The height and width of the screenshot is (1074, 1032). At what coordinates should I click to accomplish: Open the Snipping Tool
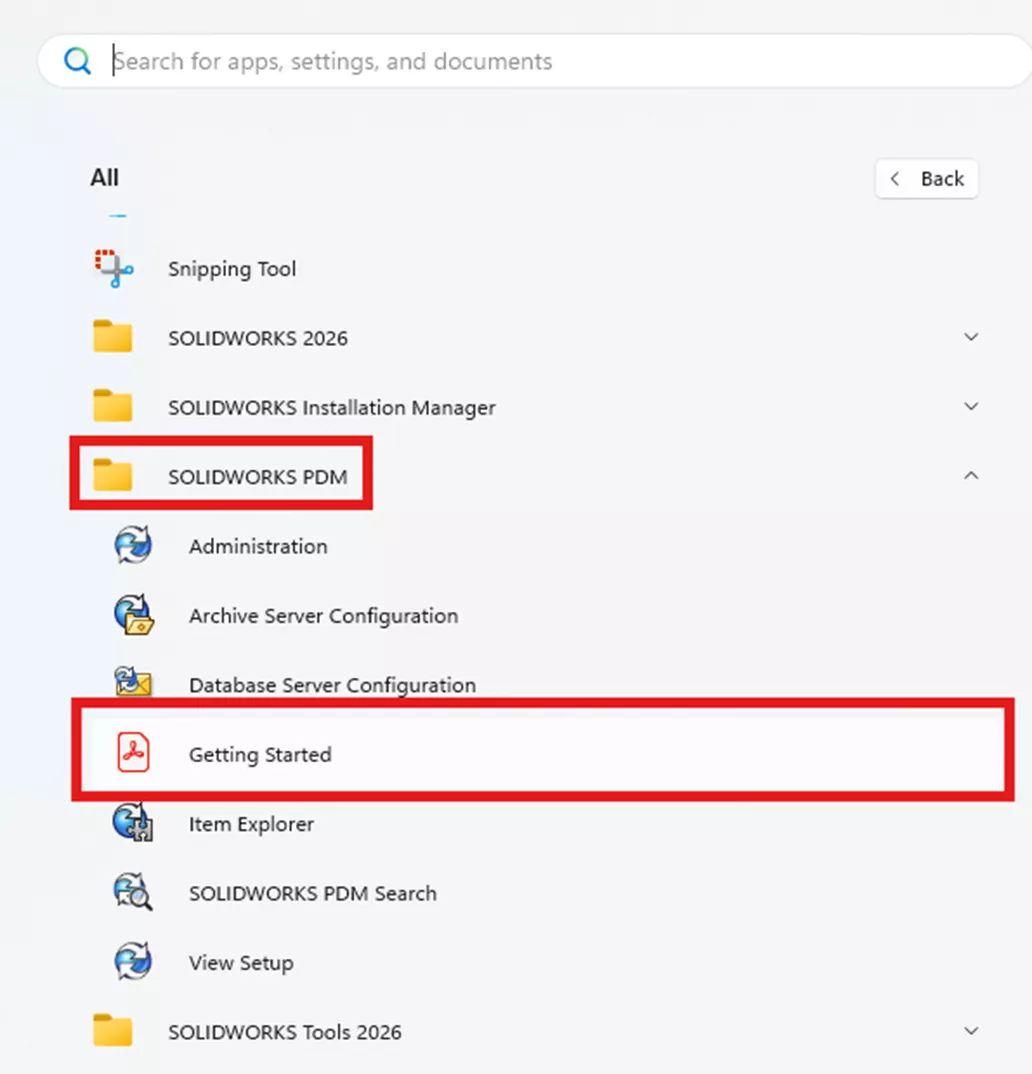[x=232, y=269]
